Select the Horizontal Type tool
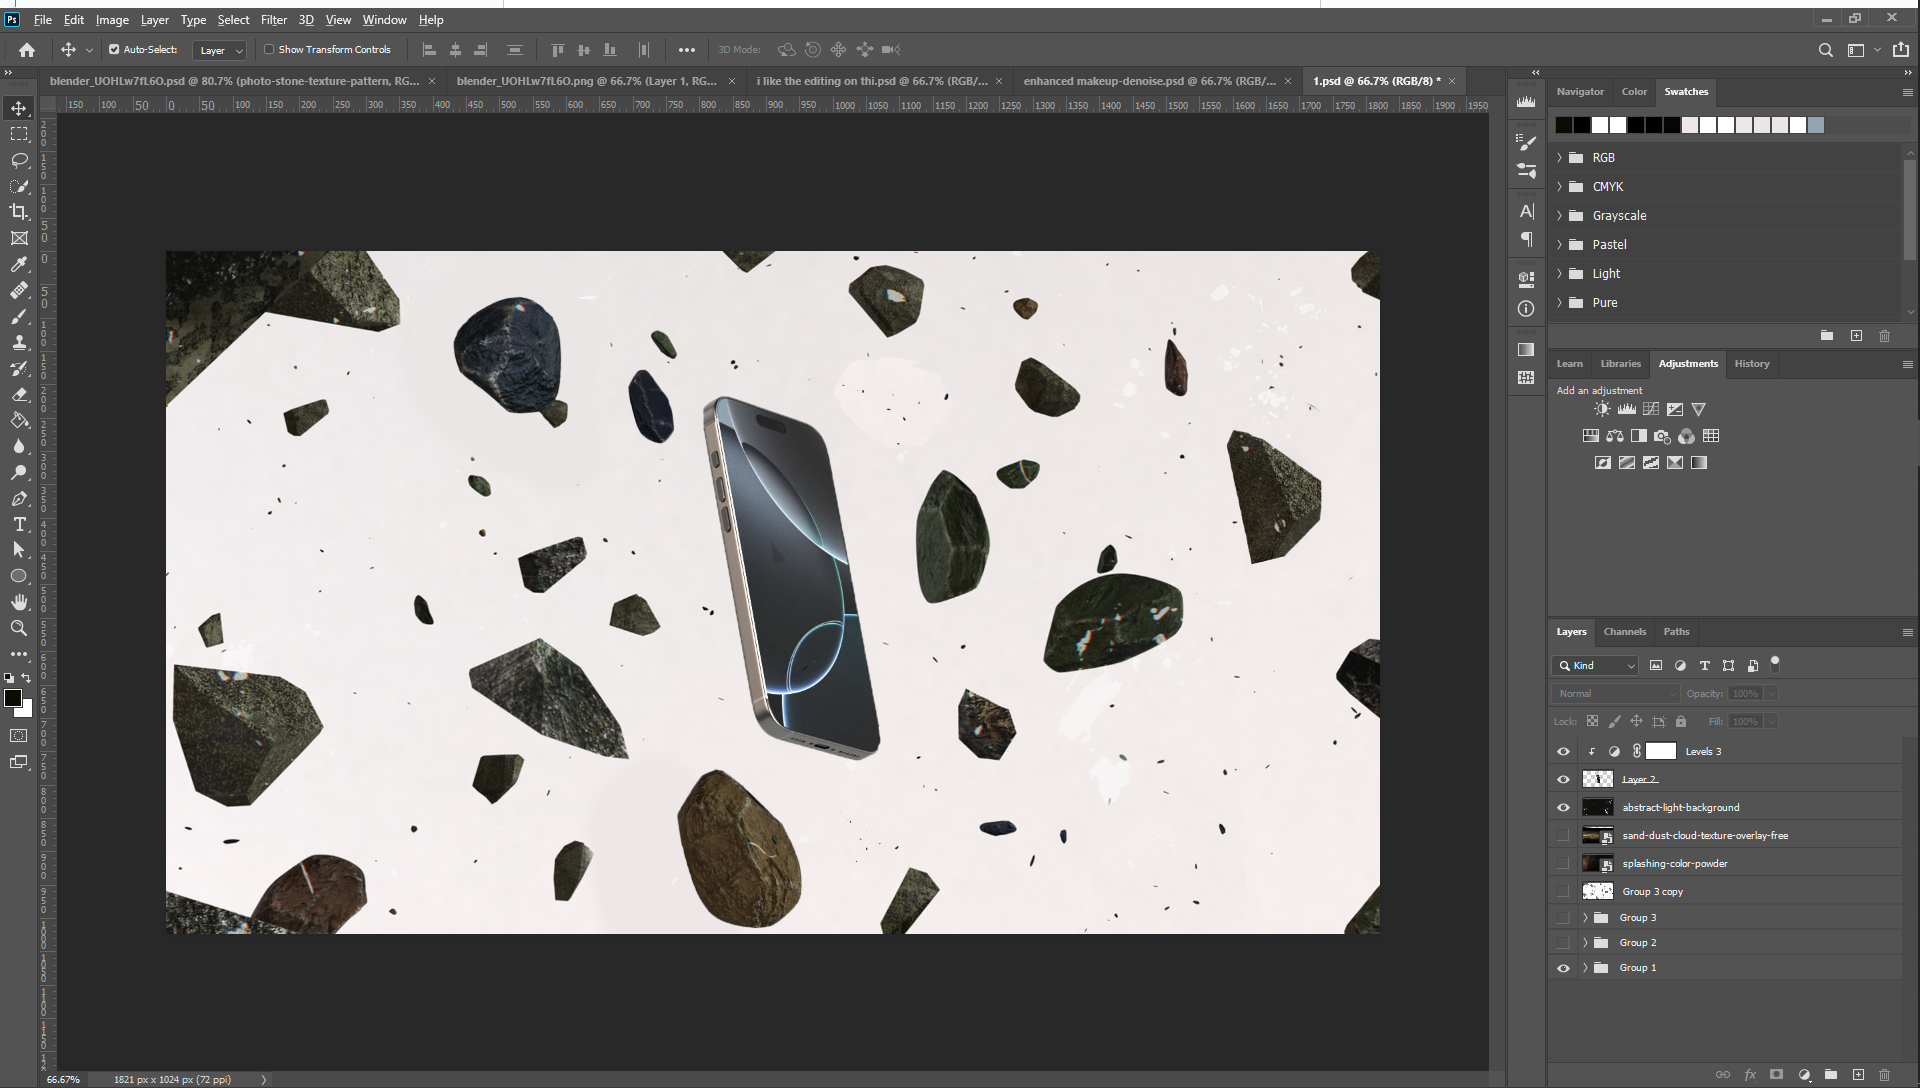 (19, 524)
